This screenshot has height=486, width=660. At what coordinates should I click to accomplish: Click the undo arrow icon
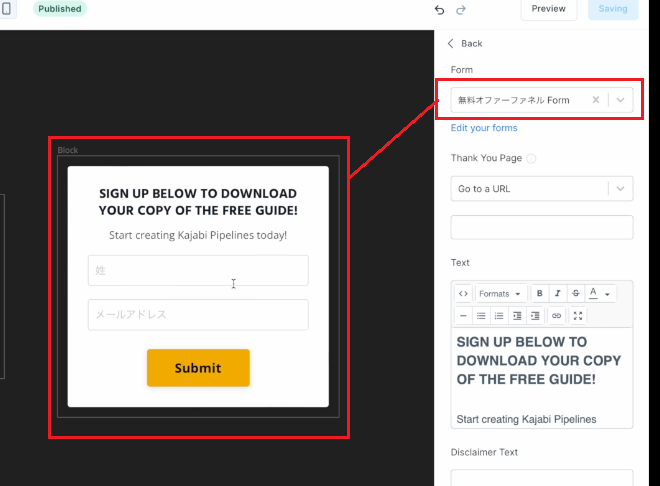point(439,10)
